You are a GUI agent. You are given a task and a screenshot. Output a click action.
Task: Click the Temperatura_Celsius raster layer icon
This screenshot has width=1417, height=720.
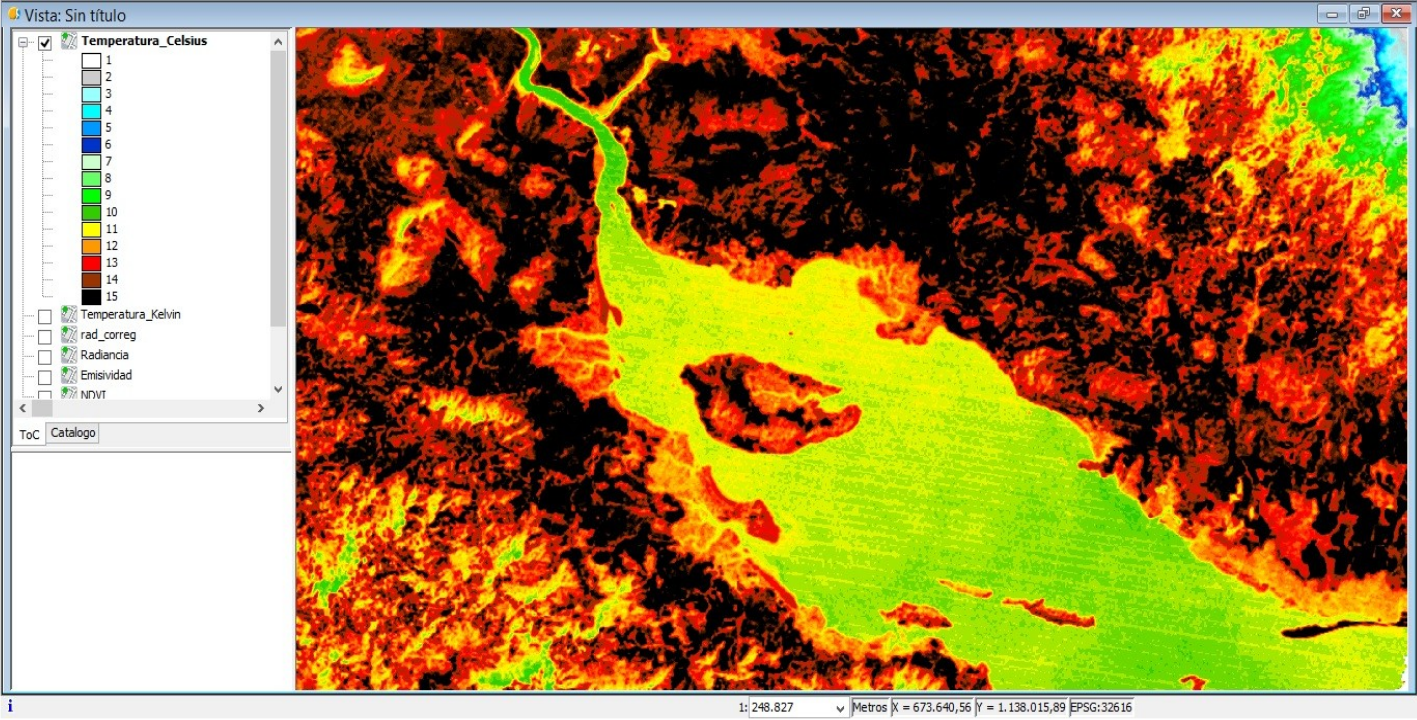(68, 42)
